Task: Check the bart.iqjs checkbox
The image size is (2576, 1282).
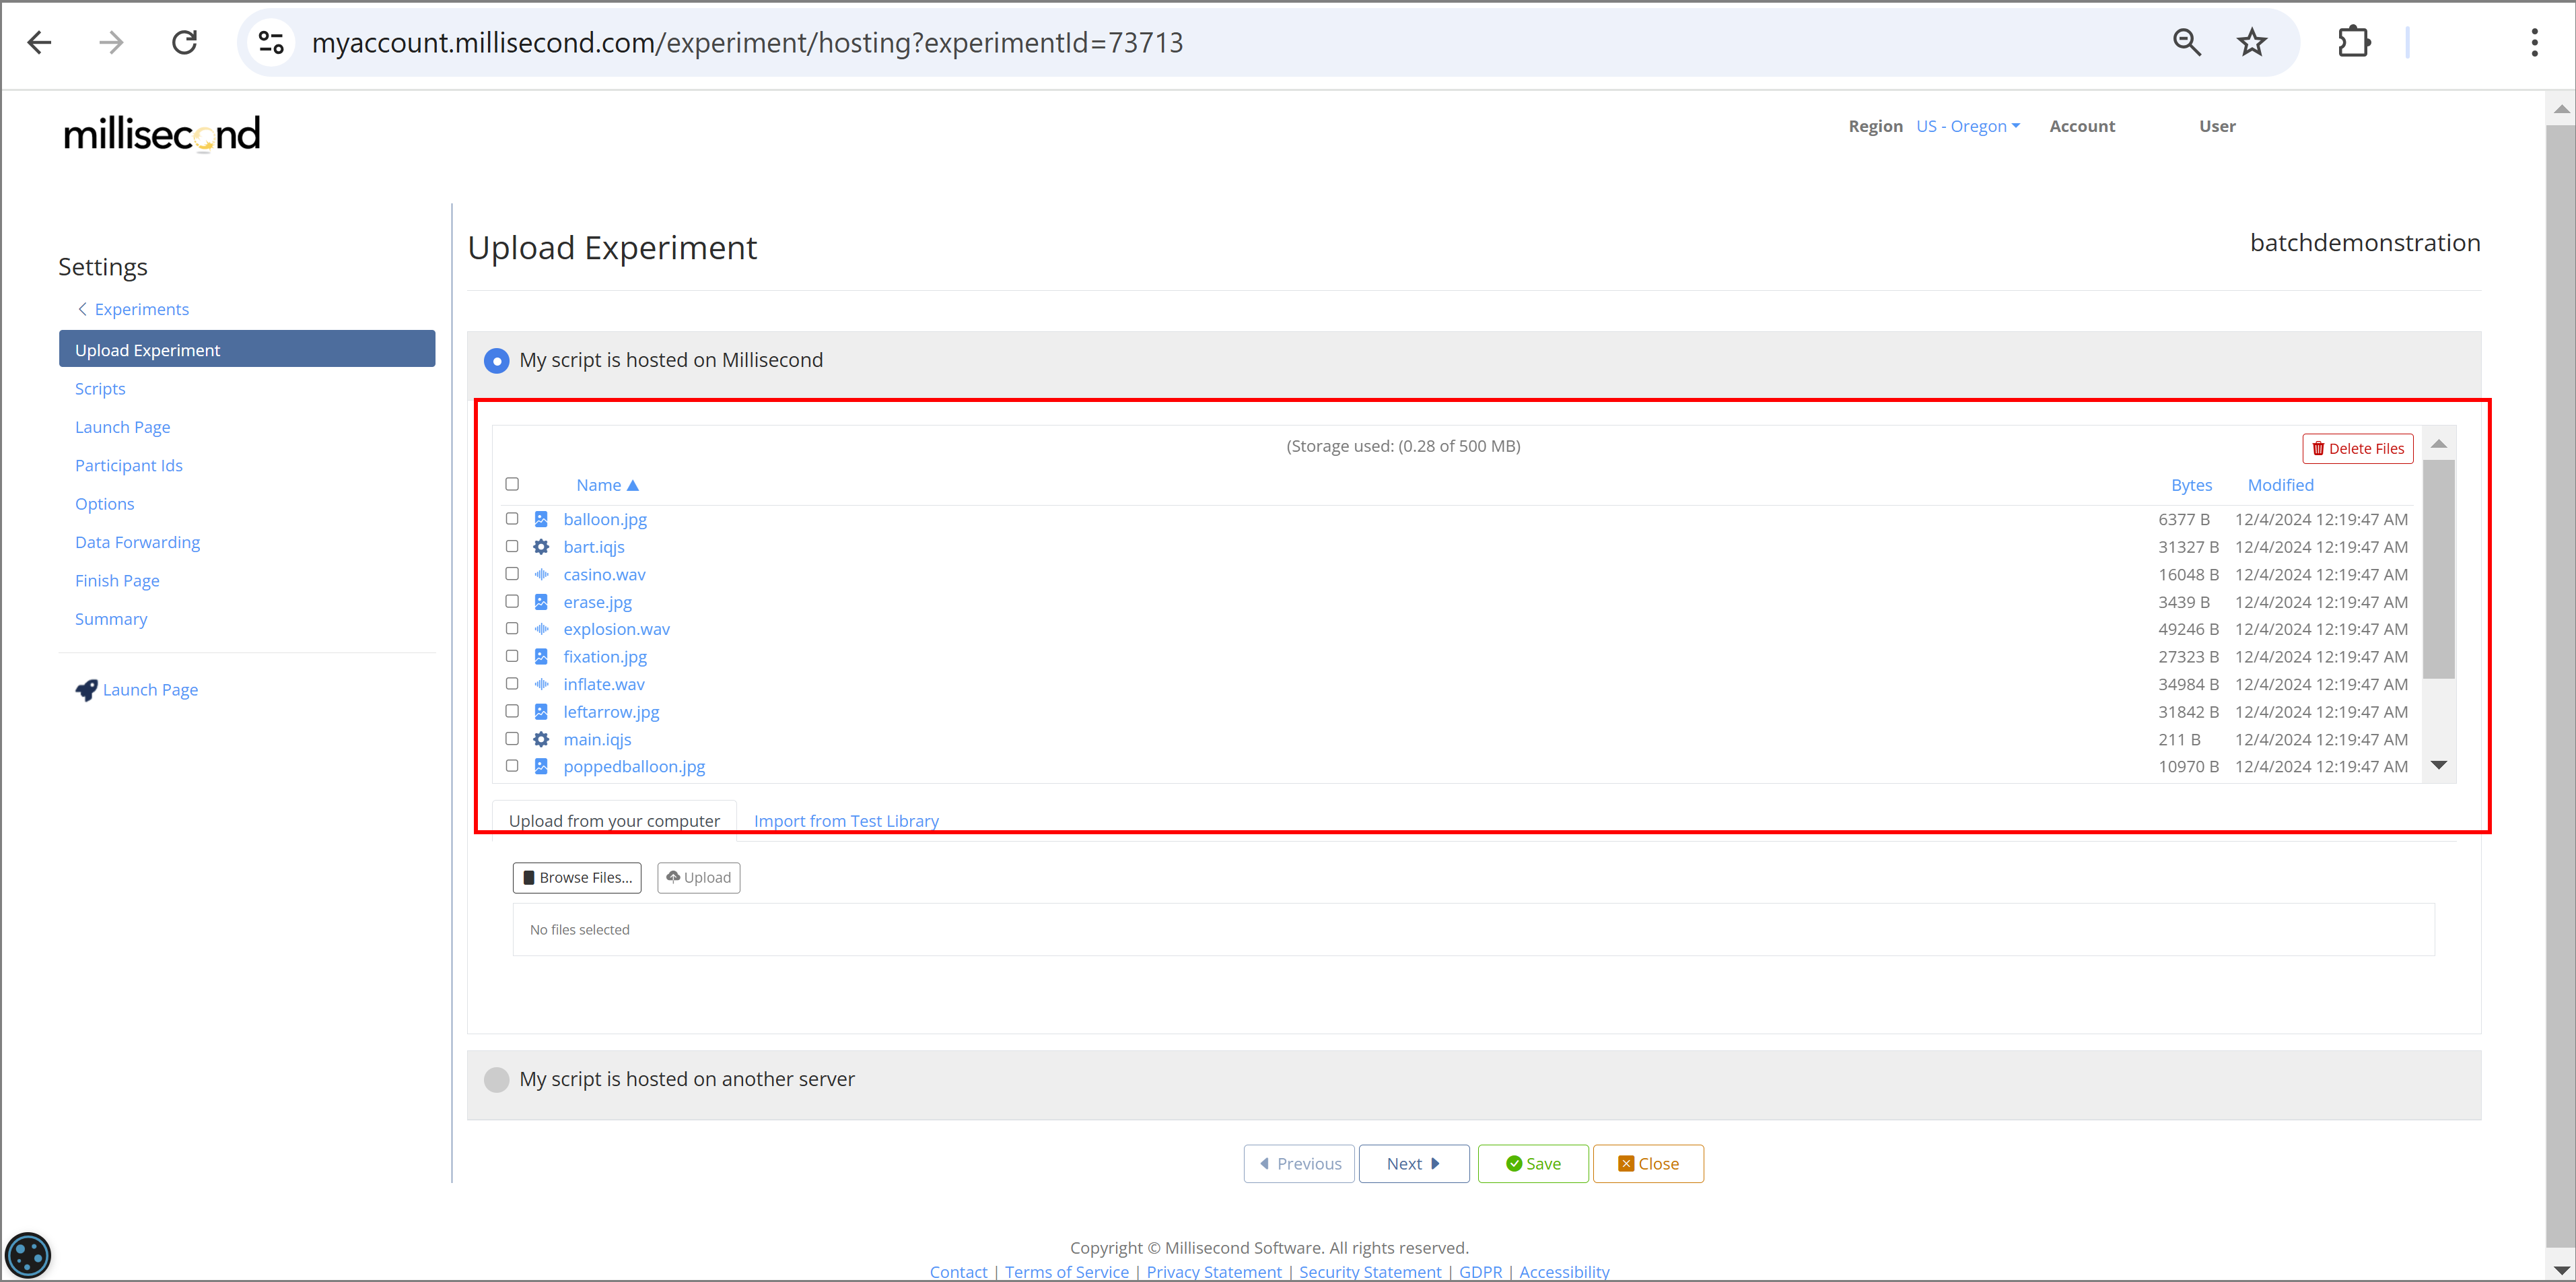Action: 512,546
